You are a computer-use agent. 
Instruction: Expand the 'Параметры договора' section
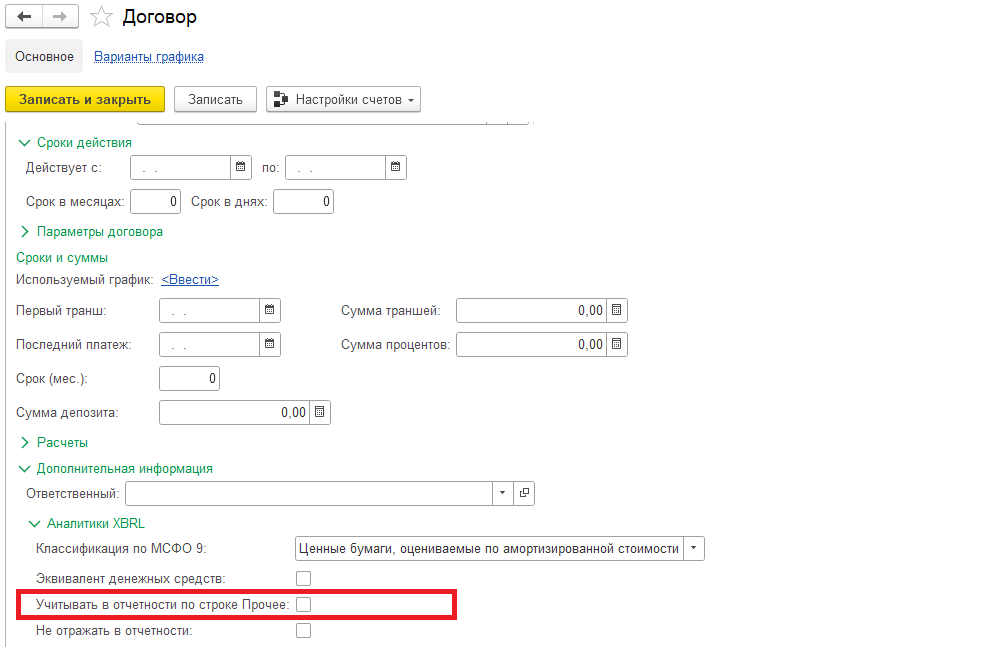(99, 231)
